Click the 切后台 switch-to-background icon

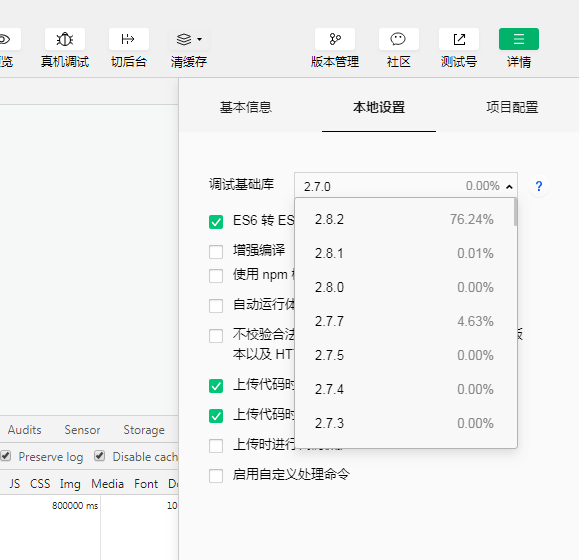pyautogui.click(x=129, y=39)
